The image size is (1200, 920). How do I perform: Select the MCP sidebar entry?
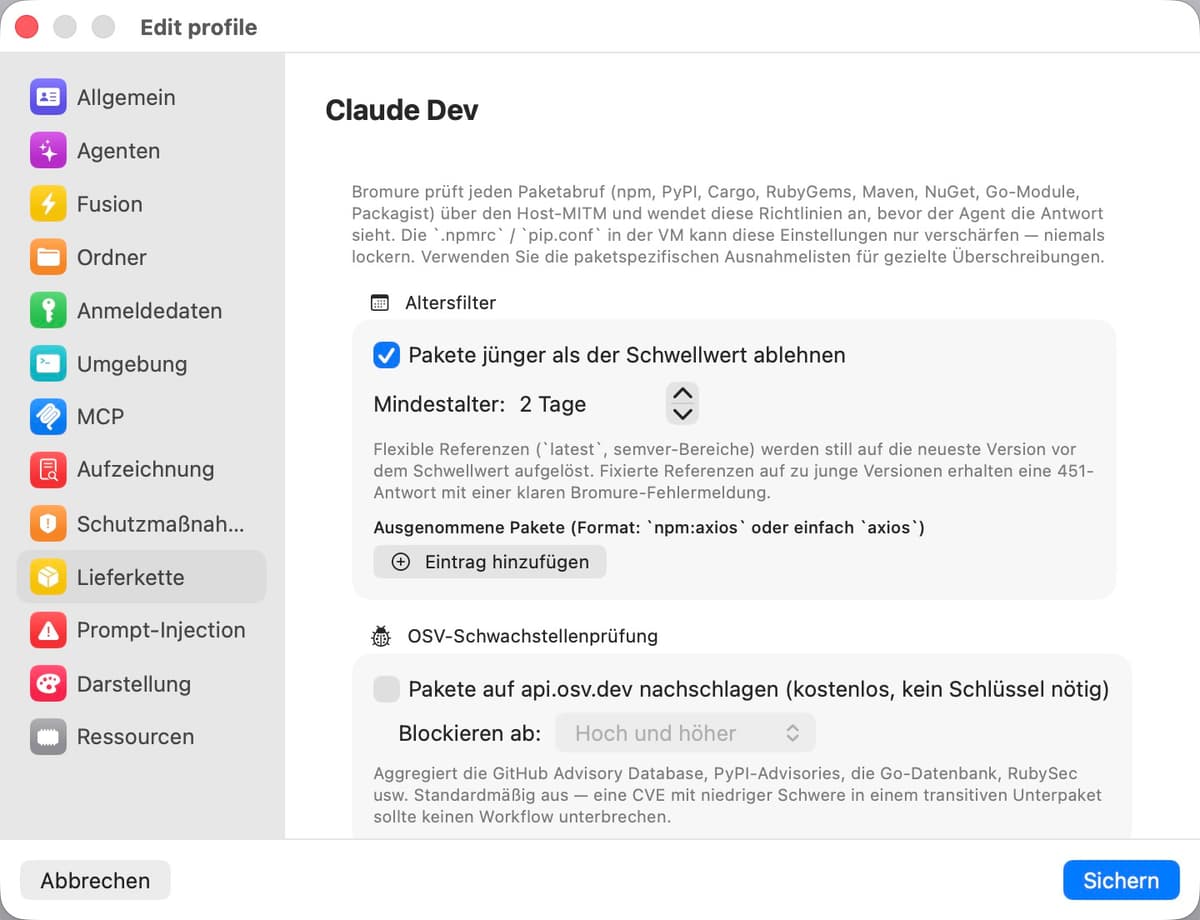tap(142, 417)
